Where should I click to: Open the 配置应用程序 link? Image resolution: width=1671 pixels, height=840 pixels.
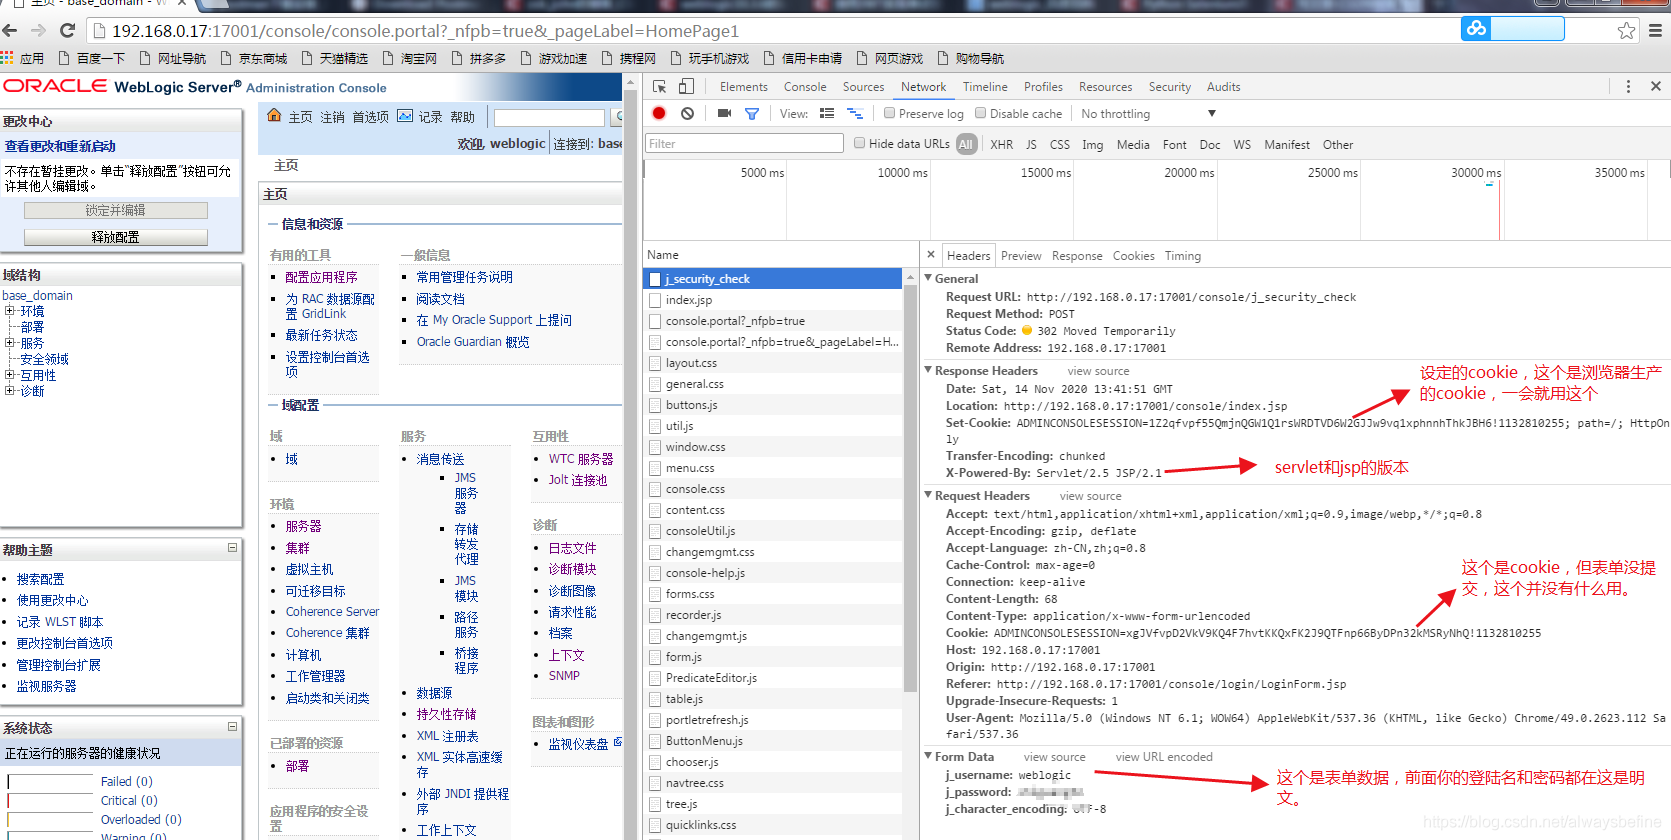pyautogui.click(x=321, y=277)
